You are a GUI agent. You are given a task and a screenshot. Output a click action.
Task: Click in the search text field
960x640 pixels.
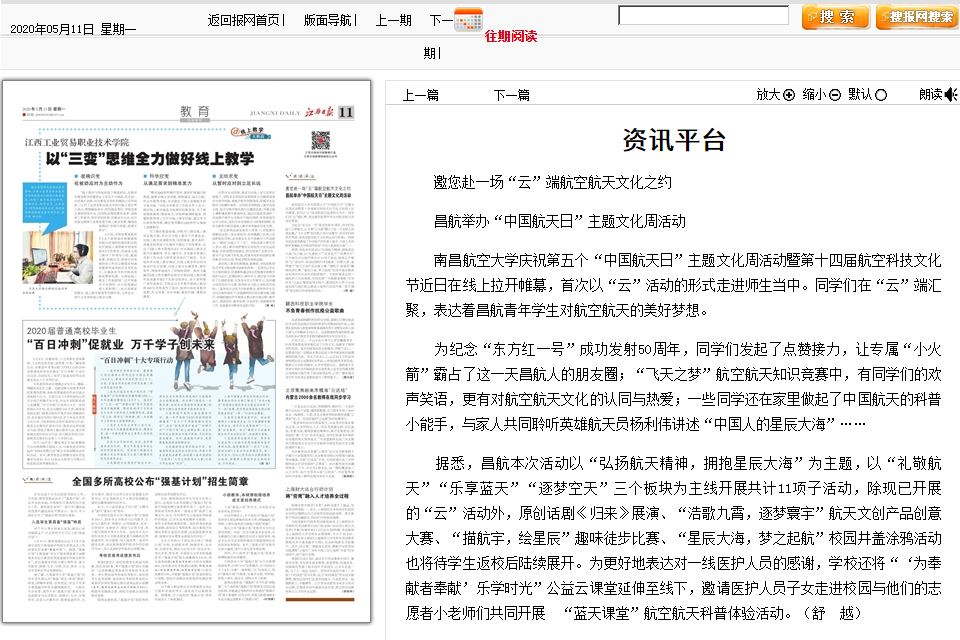[703, 16]
